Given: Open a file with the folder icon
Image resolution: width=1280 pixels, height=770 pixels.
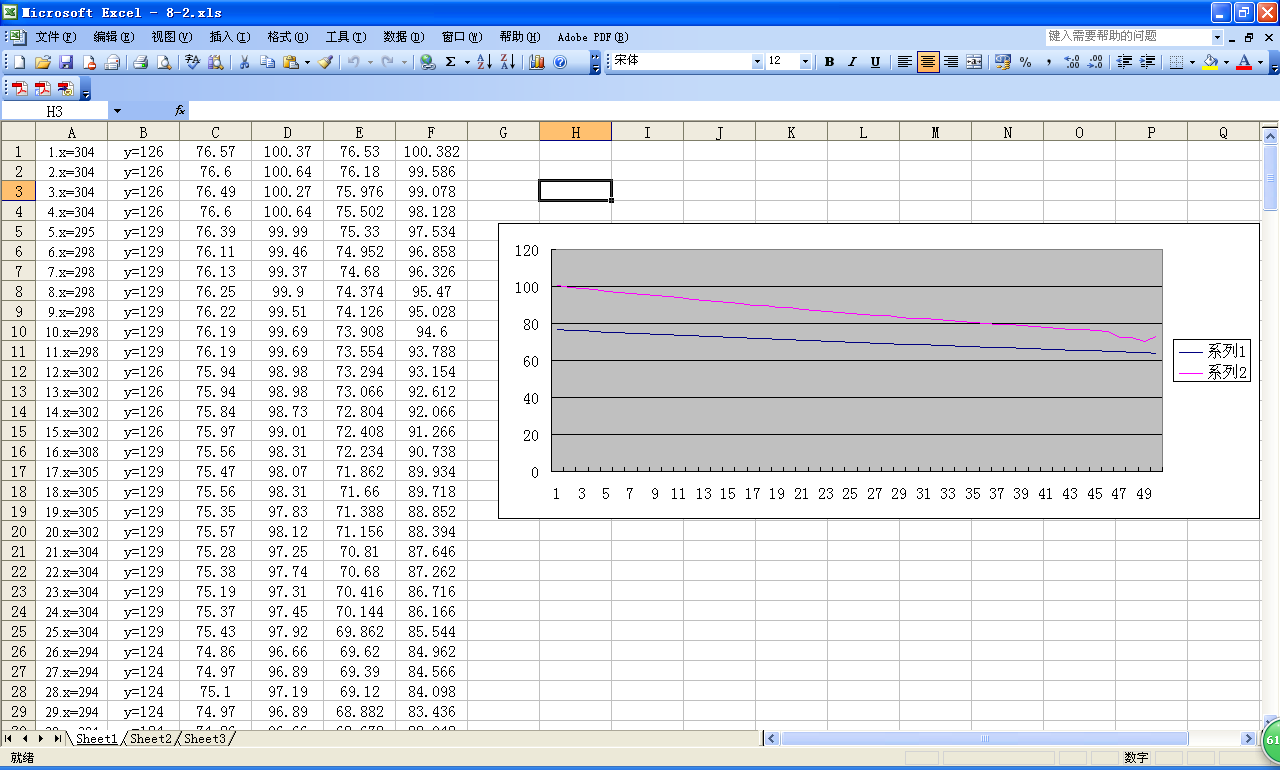Looking at the screenshot, I should 43,62.
